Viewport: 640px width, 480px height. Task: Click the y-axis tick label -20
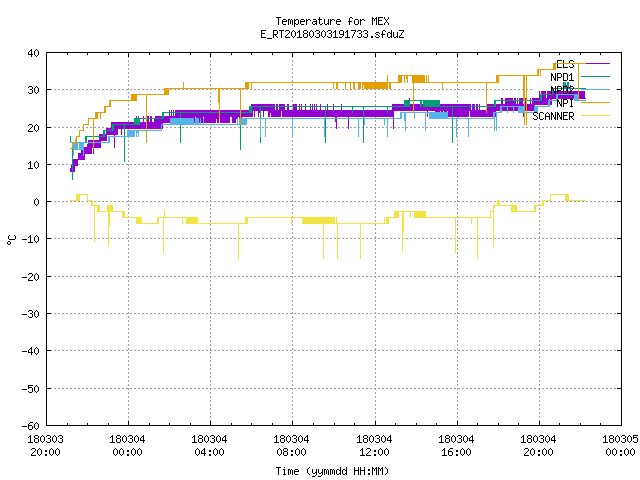click(x=31, y=277)
